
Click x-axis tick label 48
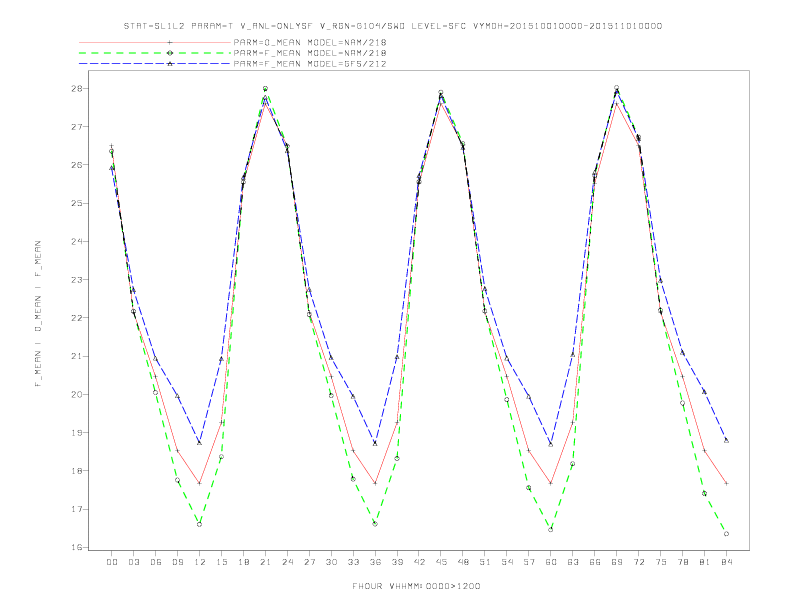point(463,562)
